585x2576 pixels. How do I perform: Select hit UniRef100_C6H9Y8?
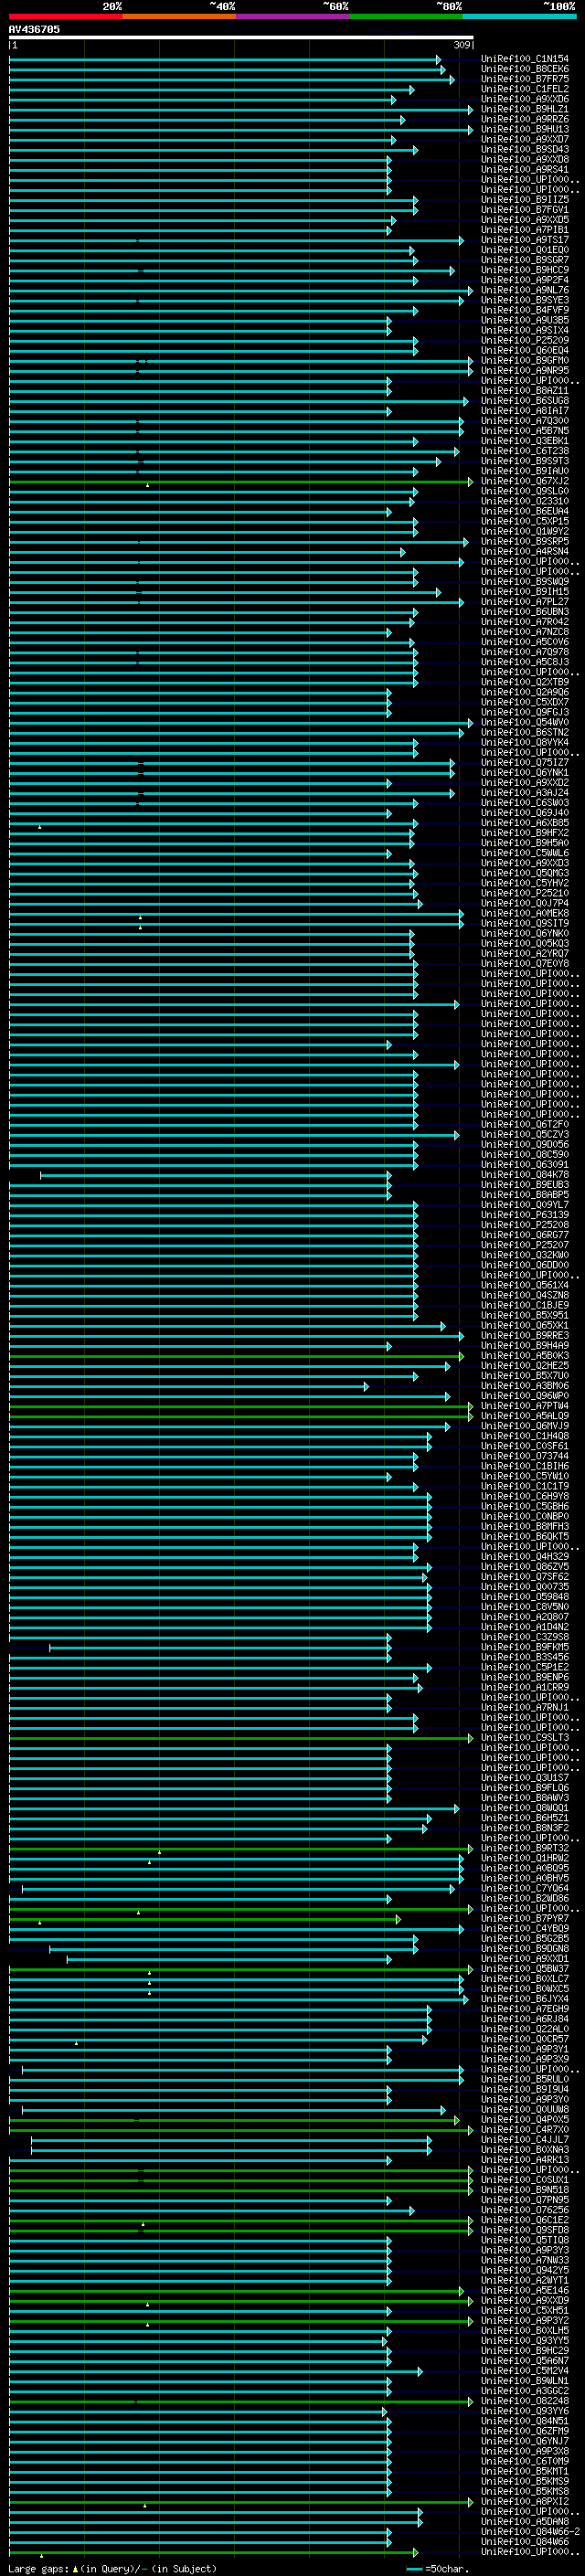[525, 1496]
